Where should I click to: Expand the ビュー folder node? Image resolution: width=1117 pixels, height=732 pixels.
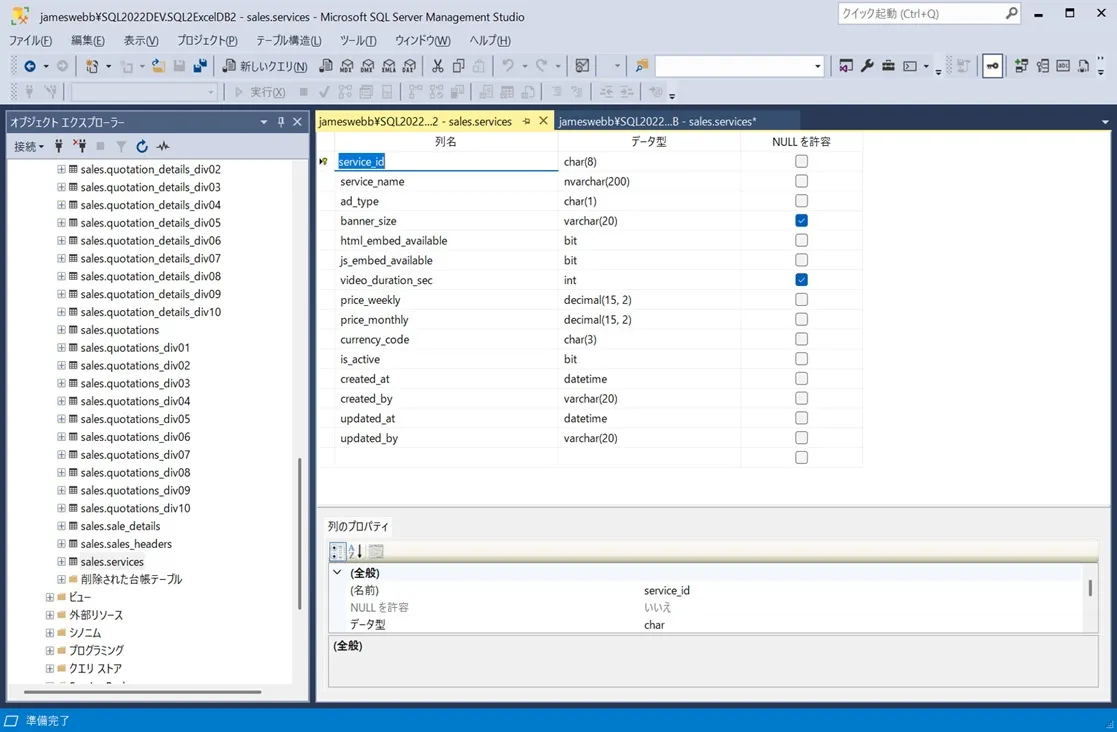point(49,597)
